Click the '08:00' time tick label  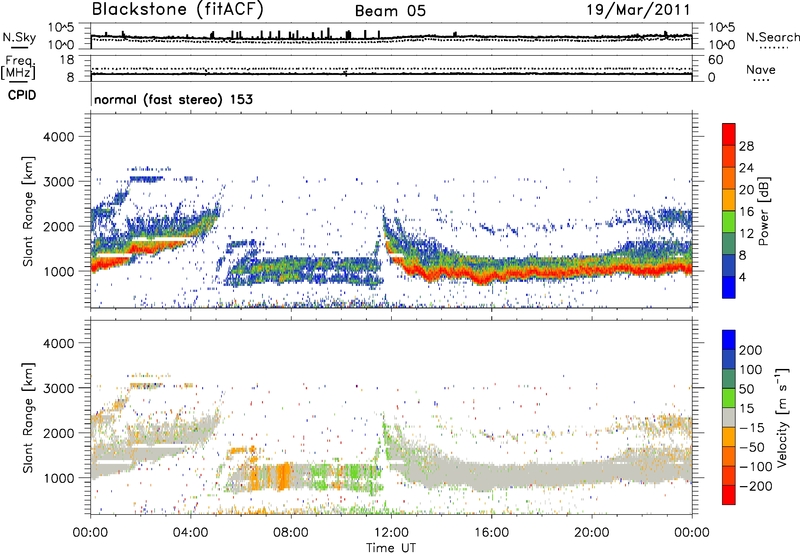click(290, 533)
